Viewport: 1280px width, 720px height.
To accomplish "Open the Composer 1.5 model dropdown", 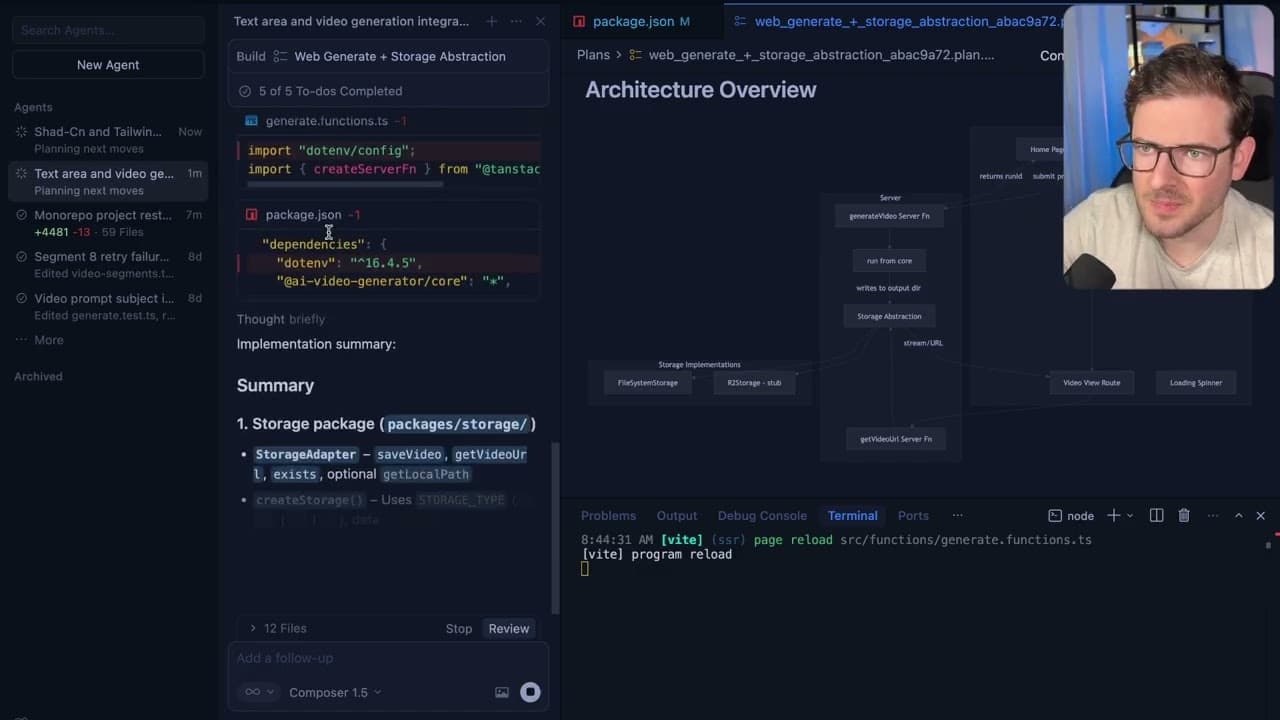I will (334, 691).
